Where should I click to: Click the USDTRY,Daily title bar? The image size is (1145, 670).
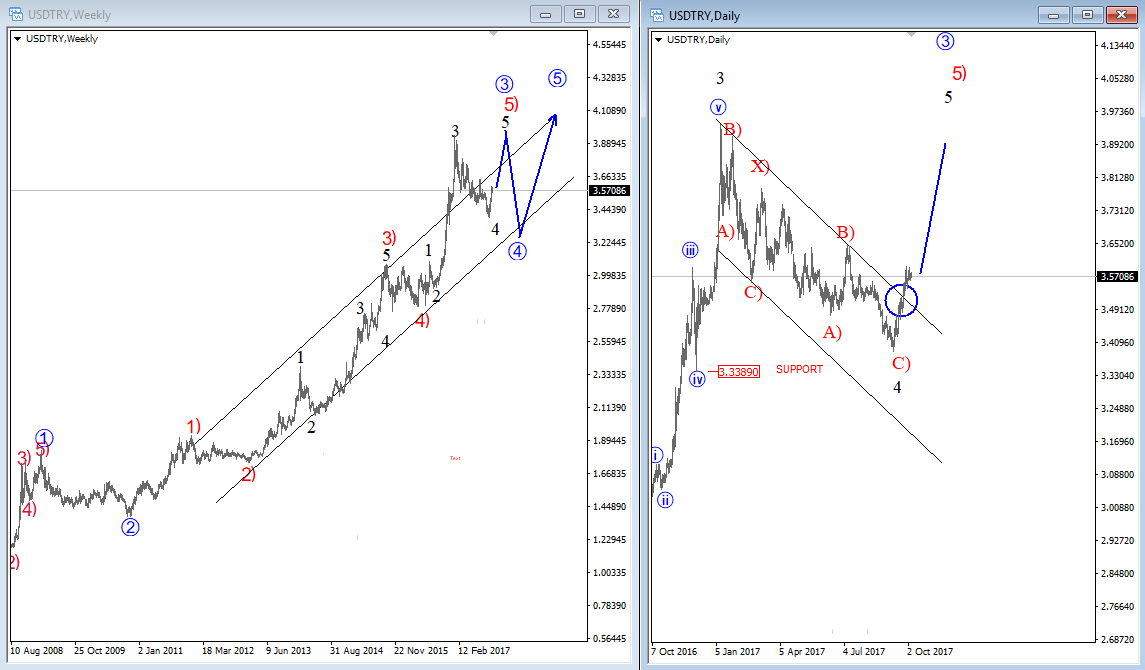point(850,15)
